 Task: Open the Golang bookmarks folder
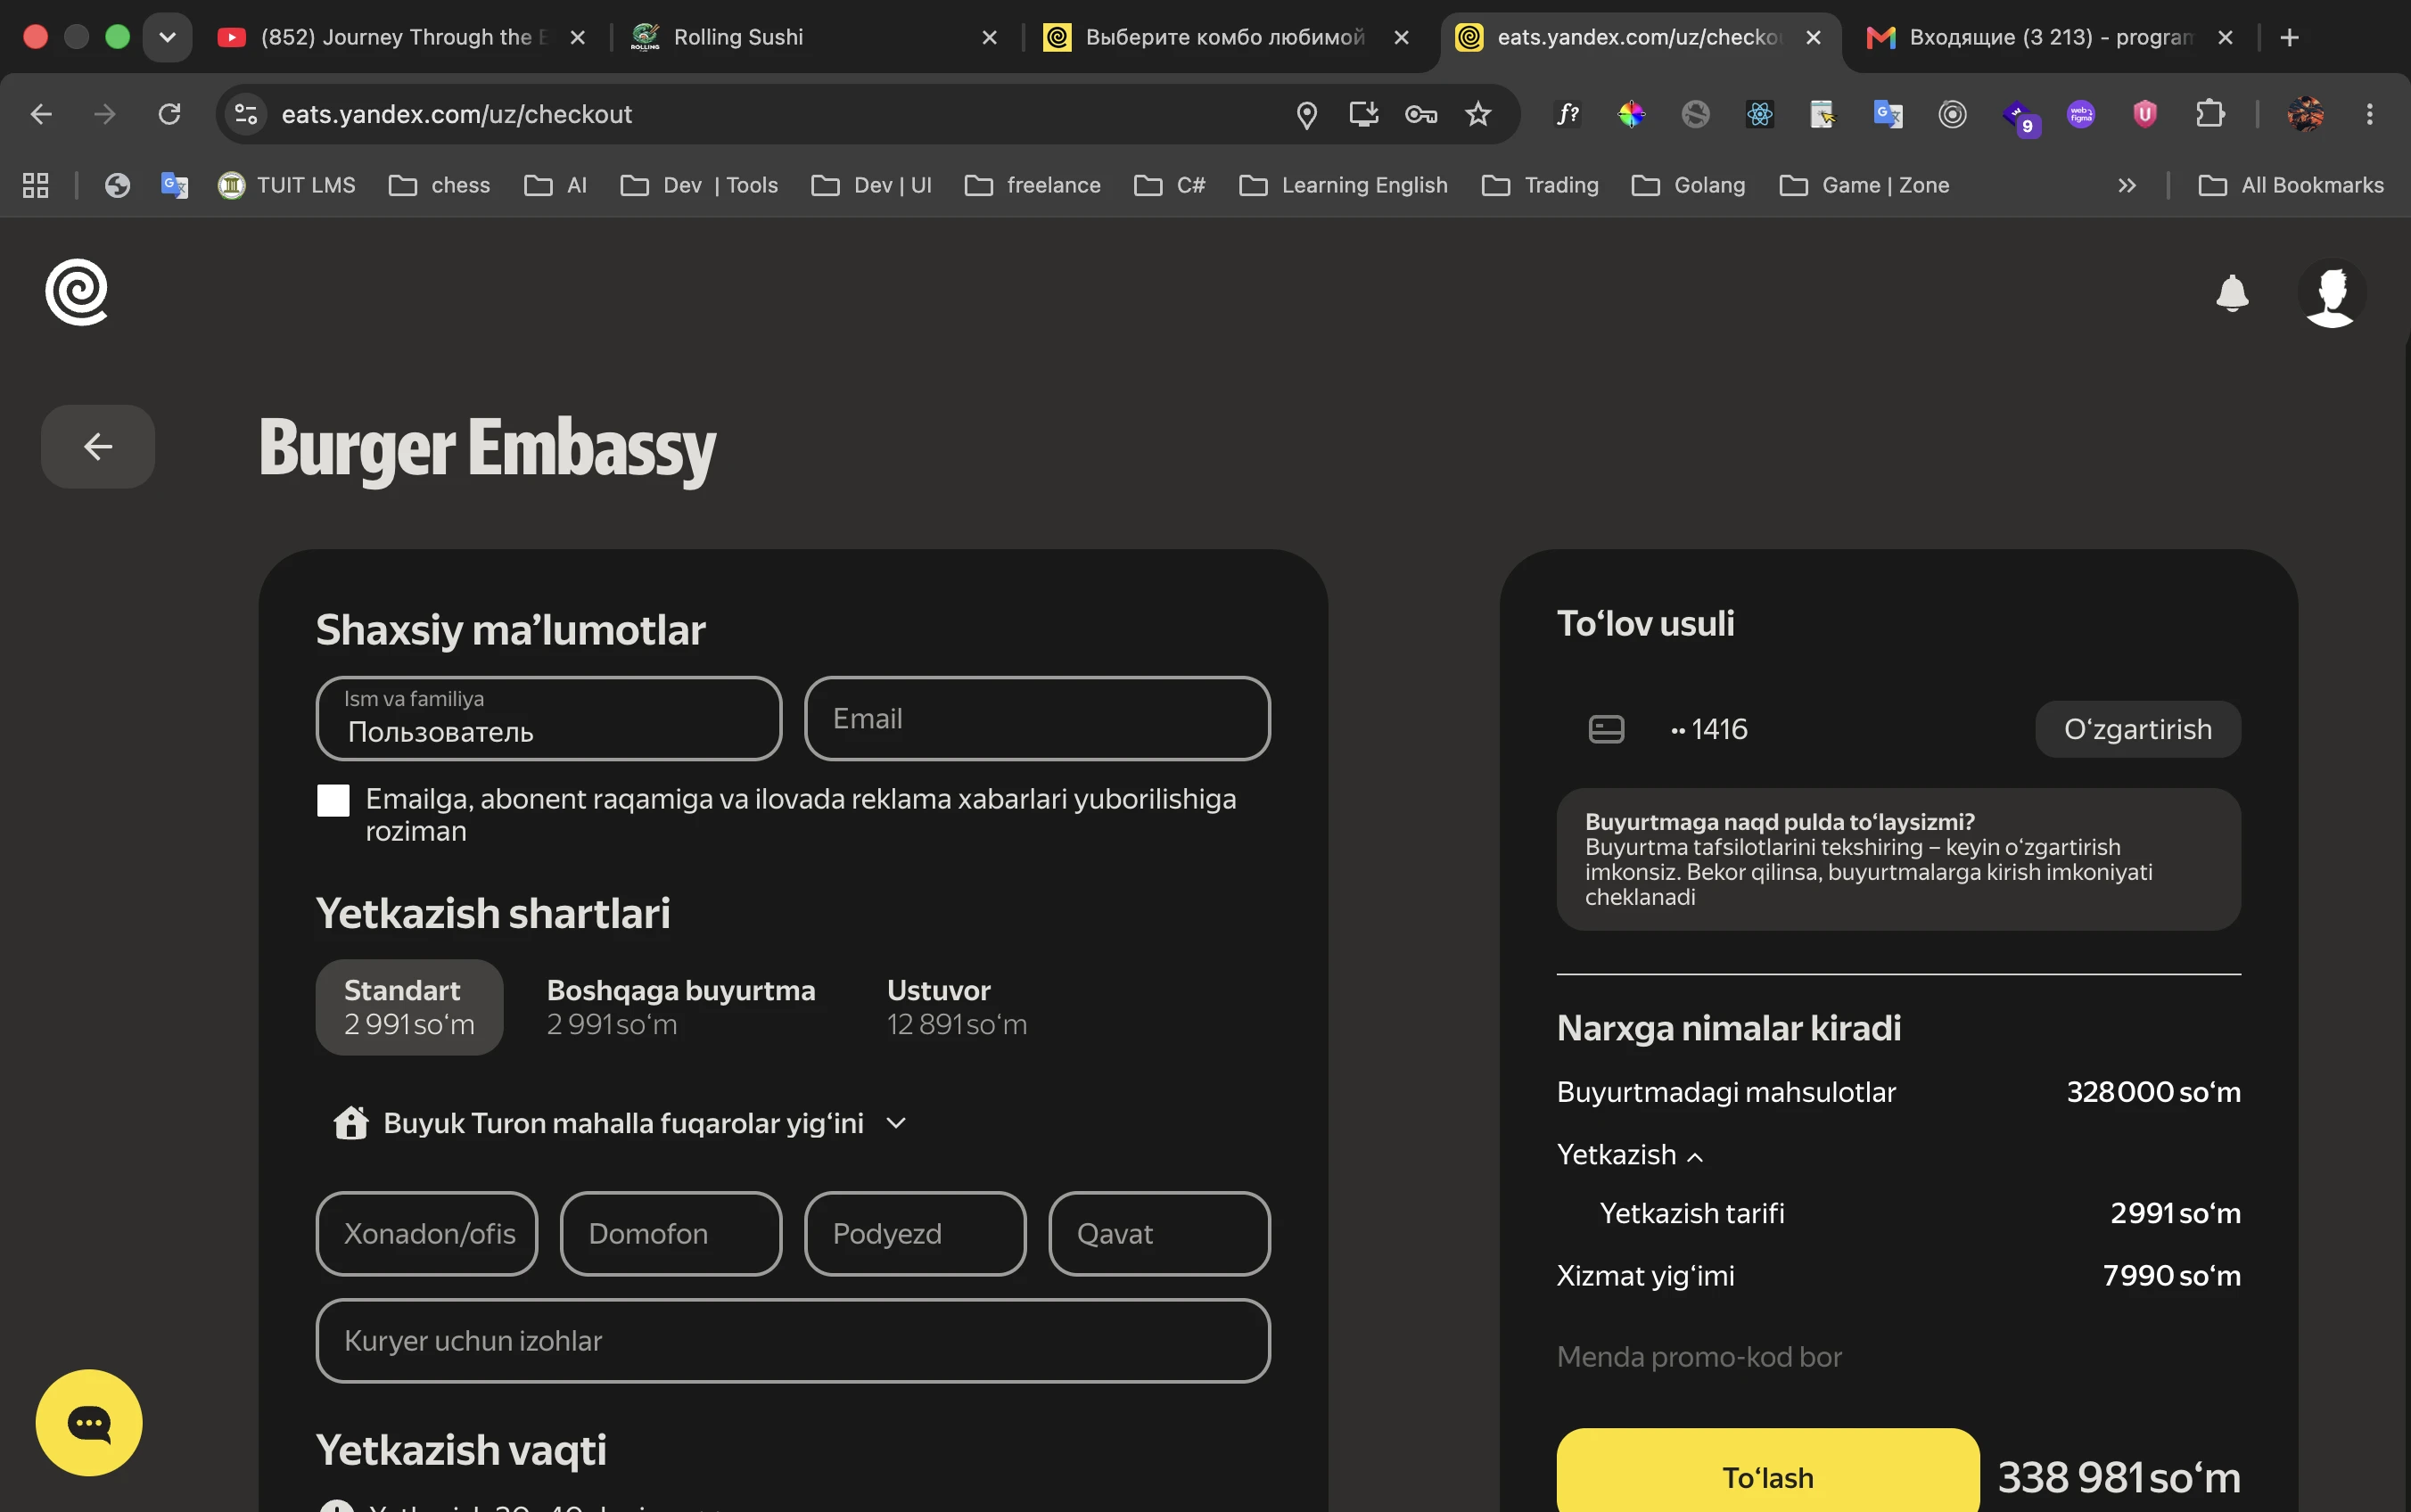coord(1689,185)
